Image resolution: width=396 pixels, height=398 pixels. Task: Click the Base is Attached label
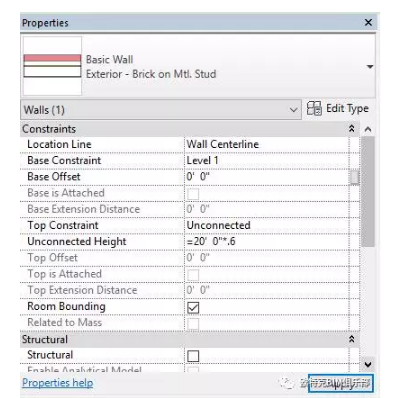coord(66,193)
